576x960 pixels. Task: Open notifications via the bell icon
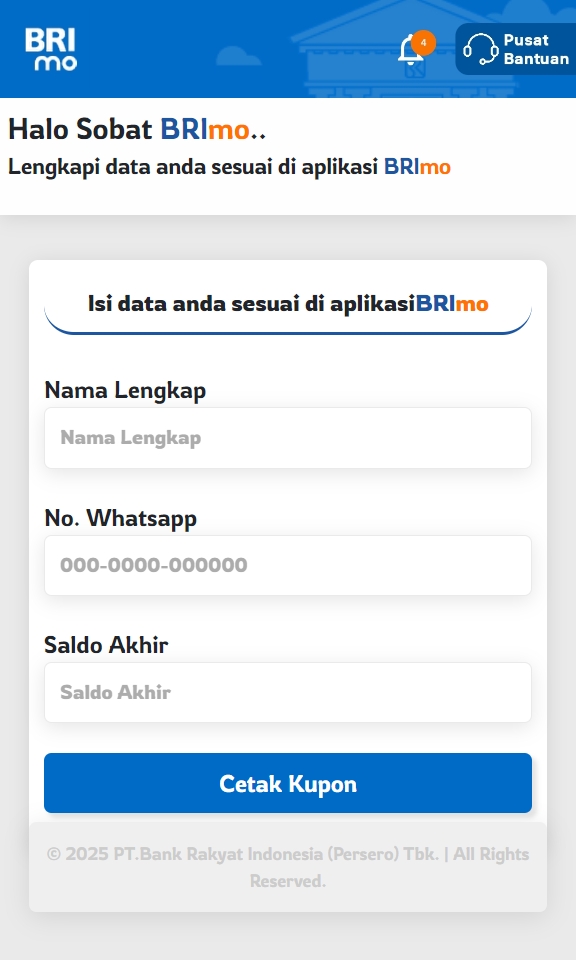tap(410, 50)
